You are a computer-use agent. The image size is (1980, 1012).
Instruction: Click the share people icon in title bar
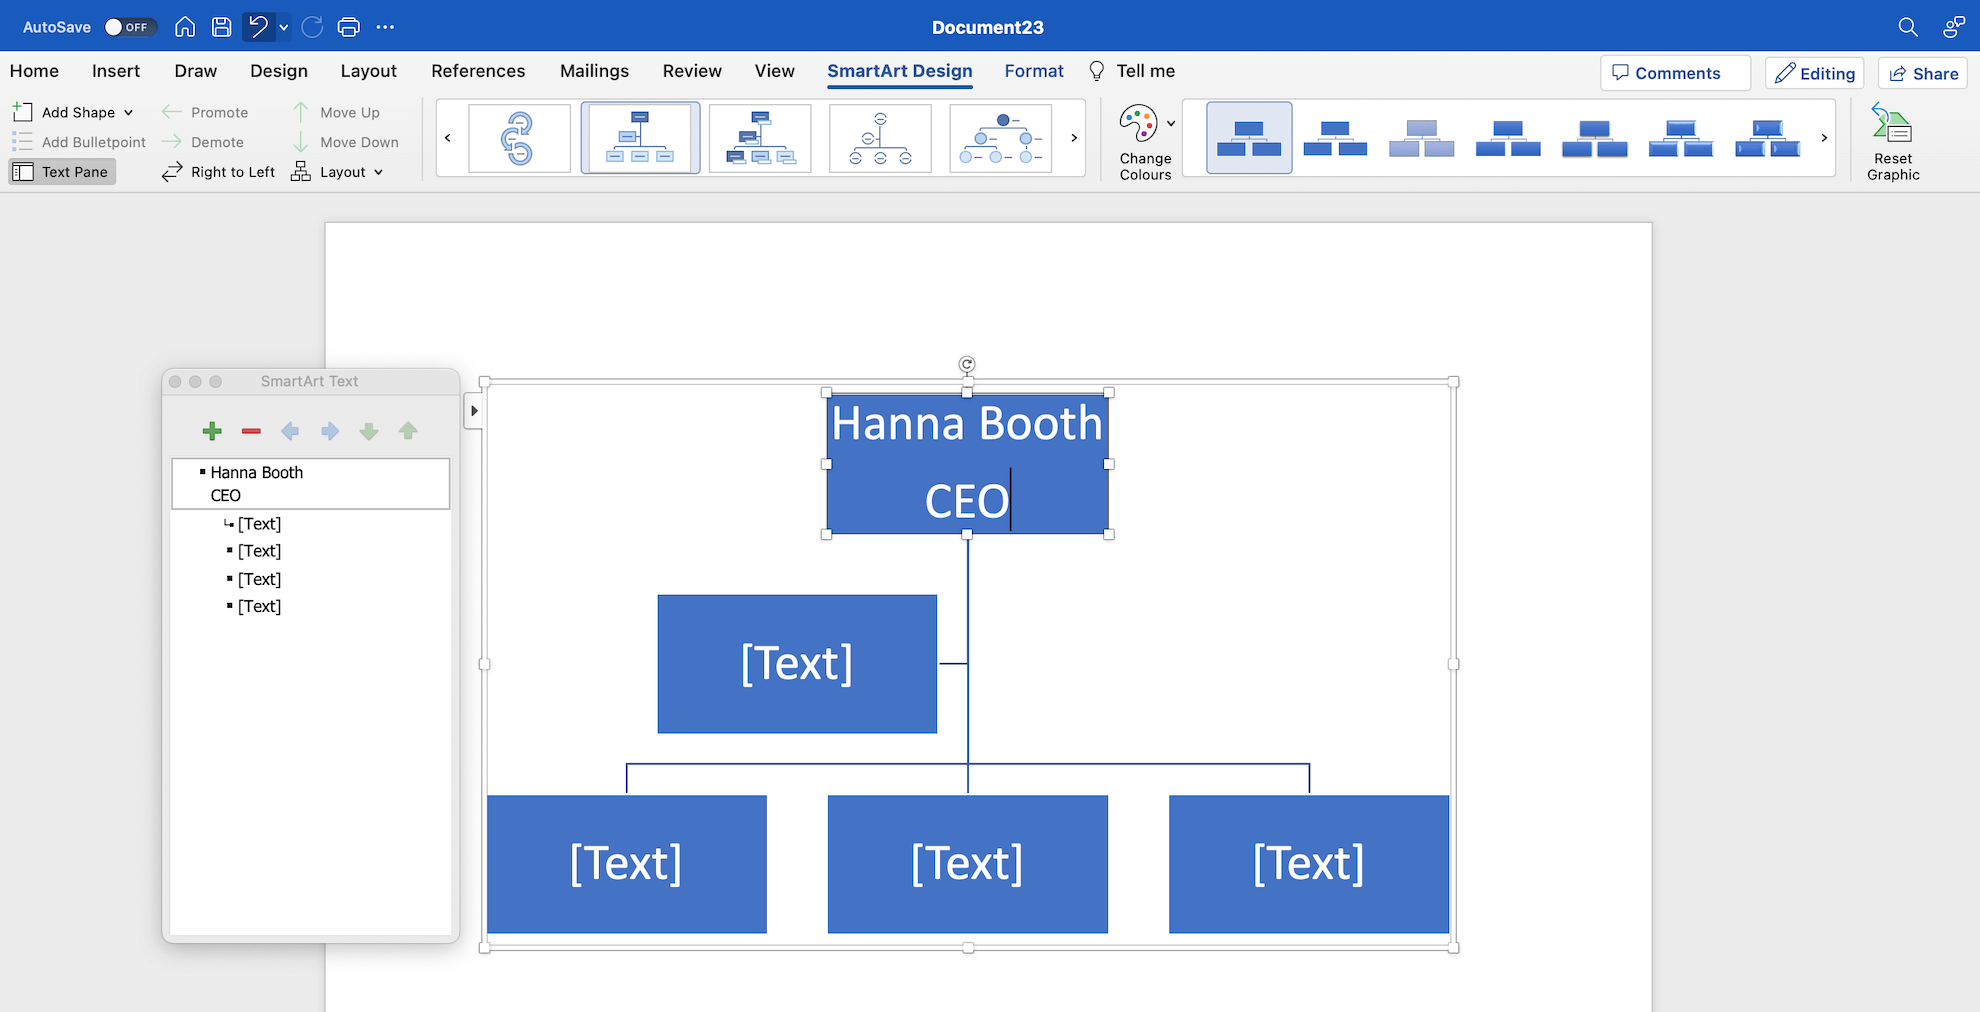coord(1953,27)
